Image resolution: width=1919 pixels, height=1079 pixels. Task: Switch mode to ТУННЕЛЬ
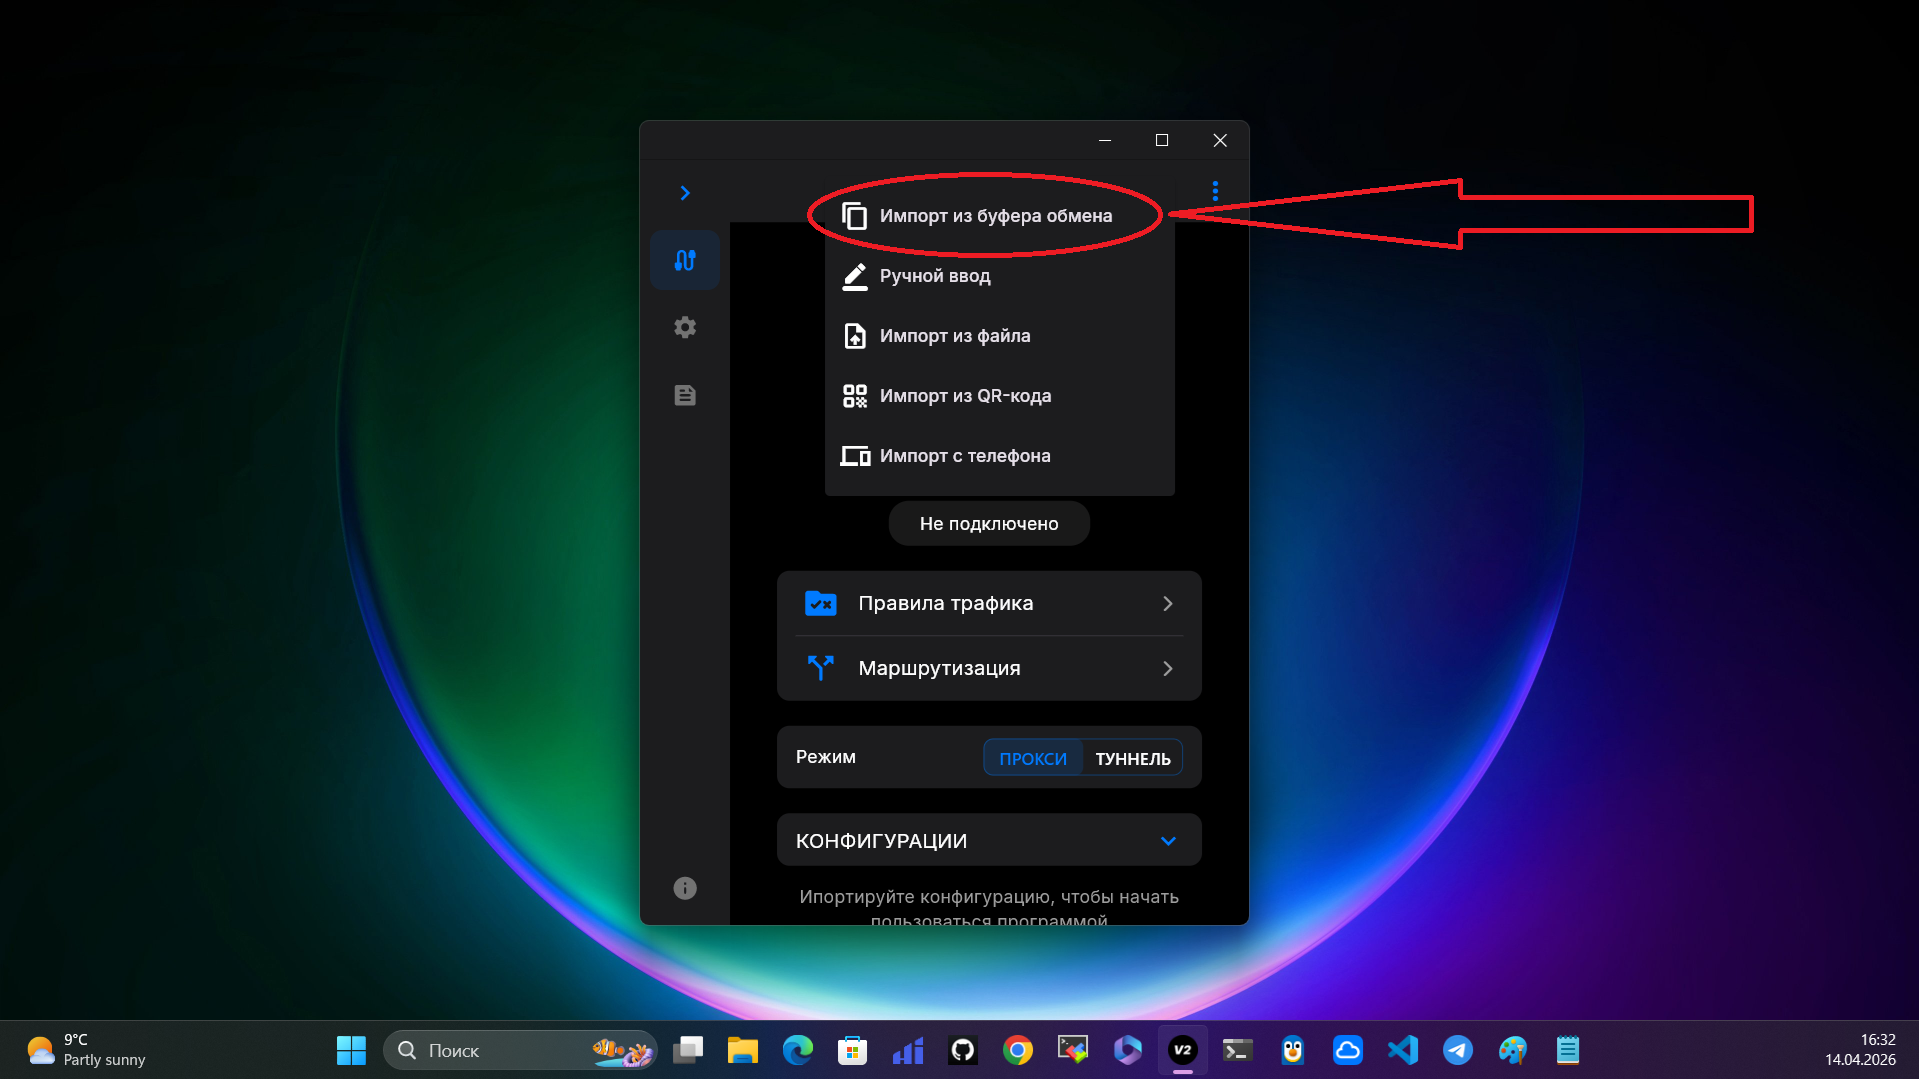(1132, 758)
